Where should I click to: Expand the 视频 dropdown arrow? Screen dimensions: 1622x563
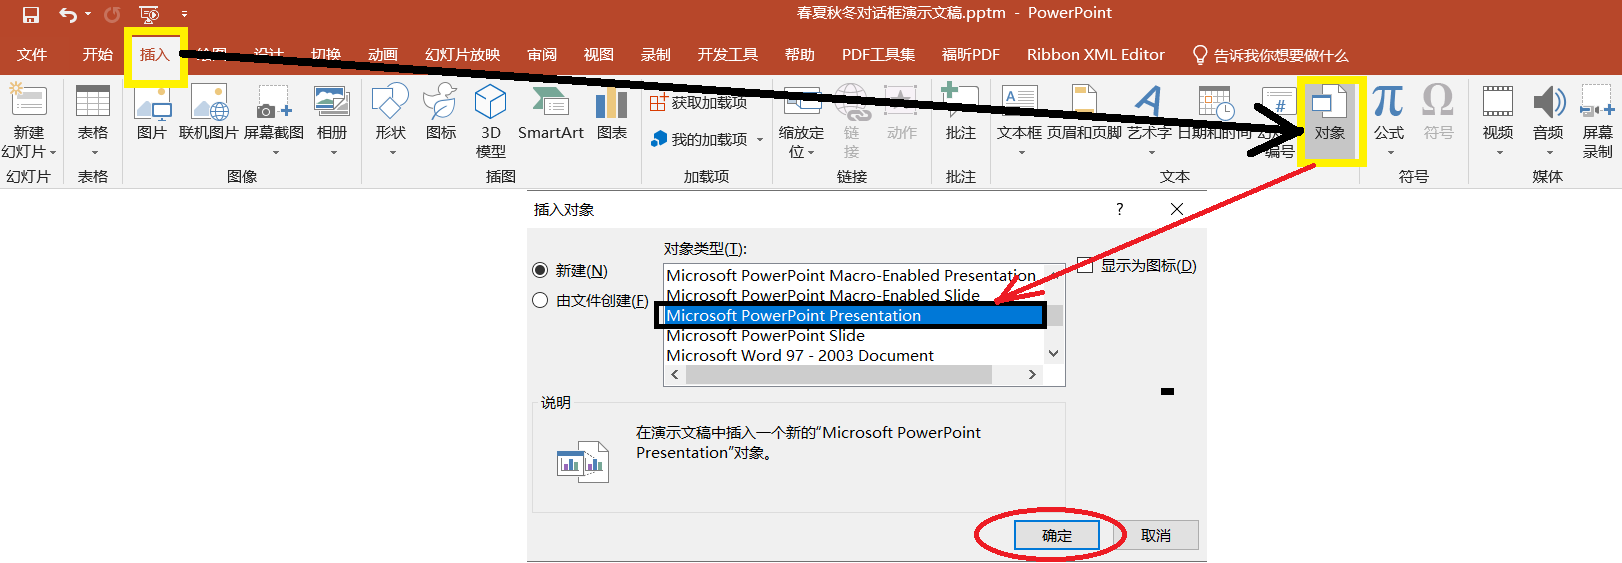[1500, 152]
